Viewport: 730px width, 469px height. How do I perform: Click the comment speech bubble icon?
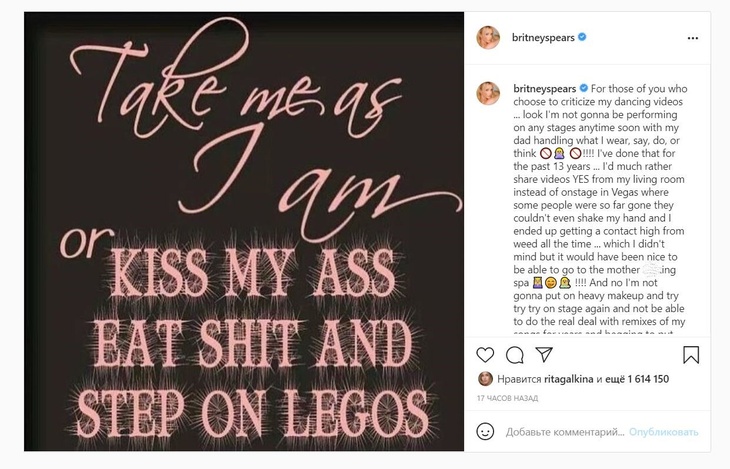click(x=515, y=354)
